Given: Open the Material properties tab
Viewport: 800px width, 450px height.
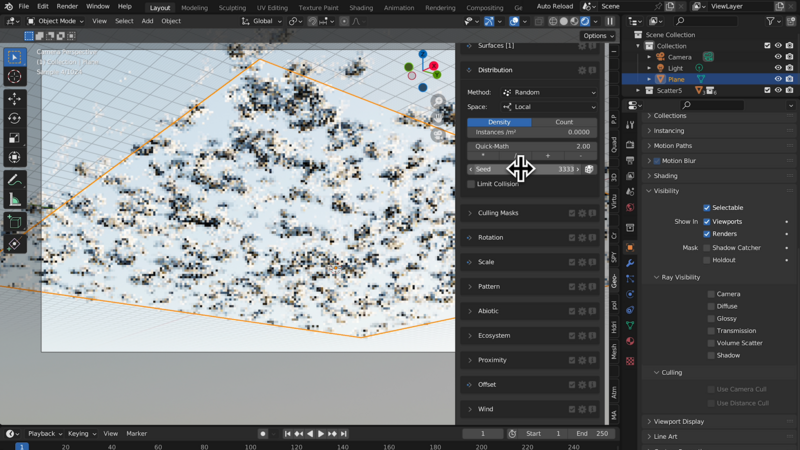Looking at the screenshot, I should coord(630,341).
